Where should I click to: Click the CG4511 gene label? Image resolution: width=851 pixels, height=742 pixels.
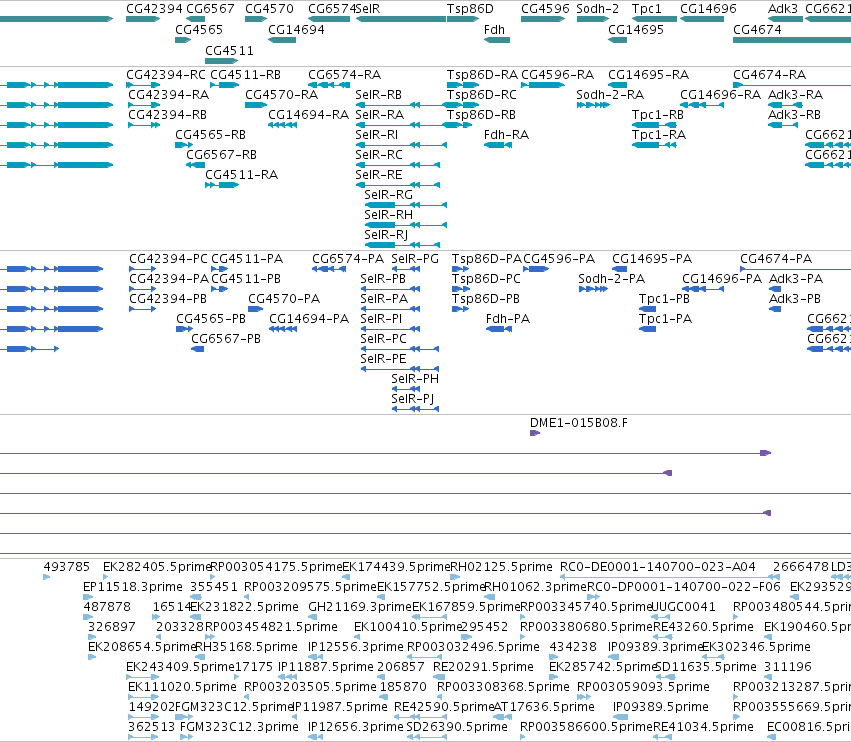coord(229,50)
